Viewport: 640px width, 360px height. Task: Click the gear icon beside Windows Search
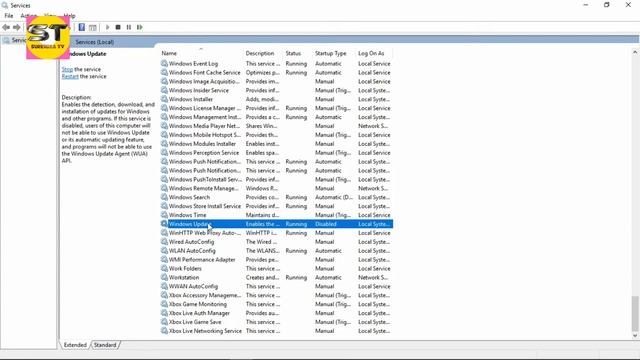164,197
